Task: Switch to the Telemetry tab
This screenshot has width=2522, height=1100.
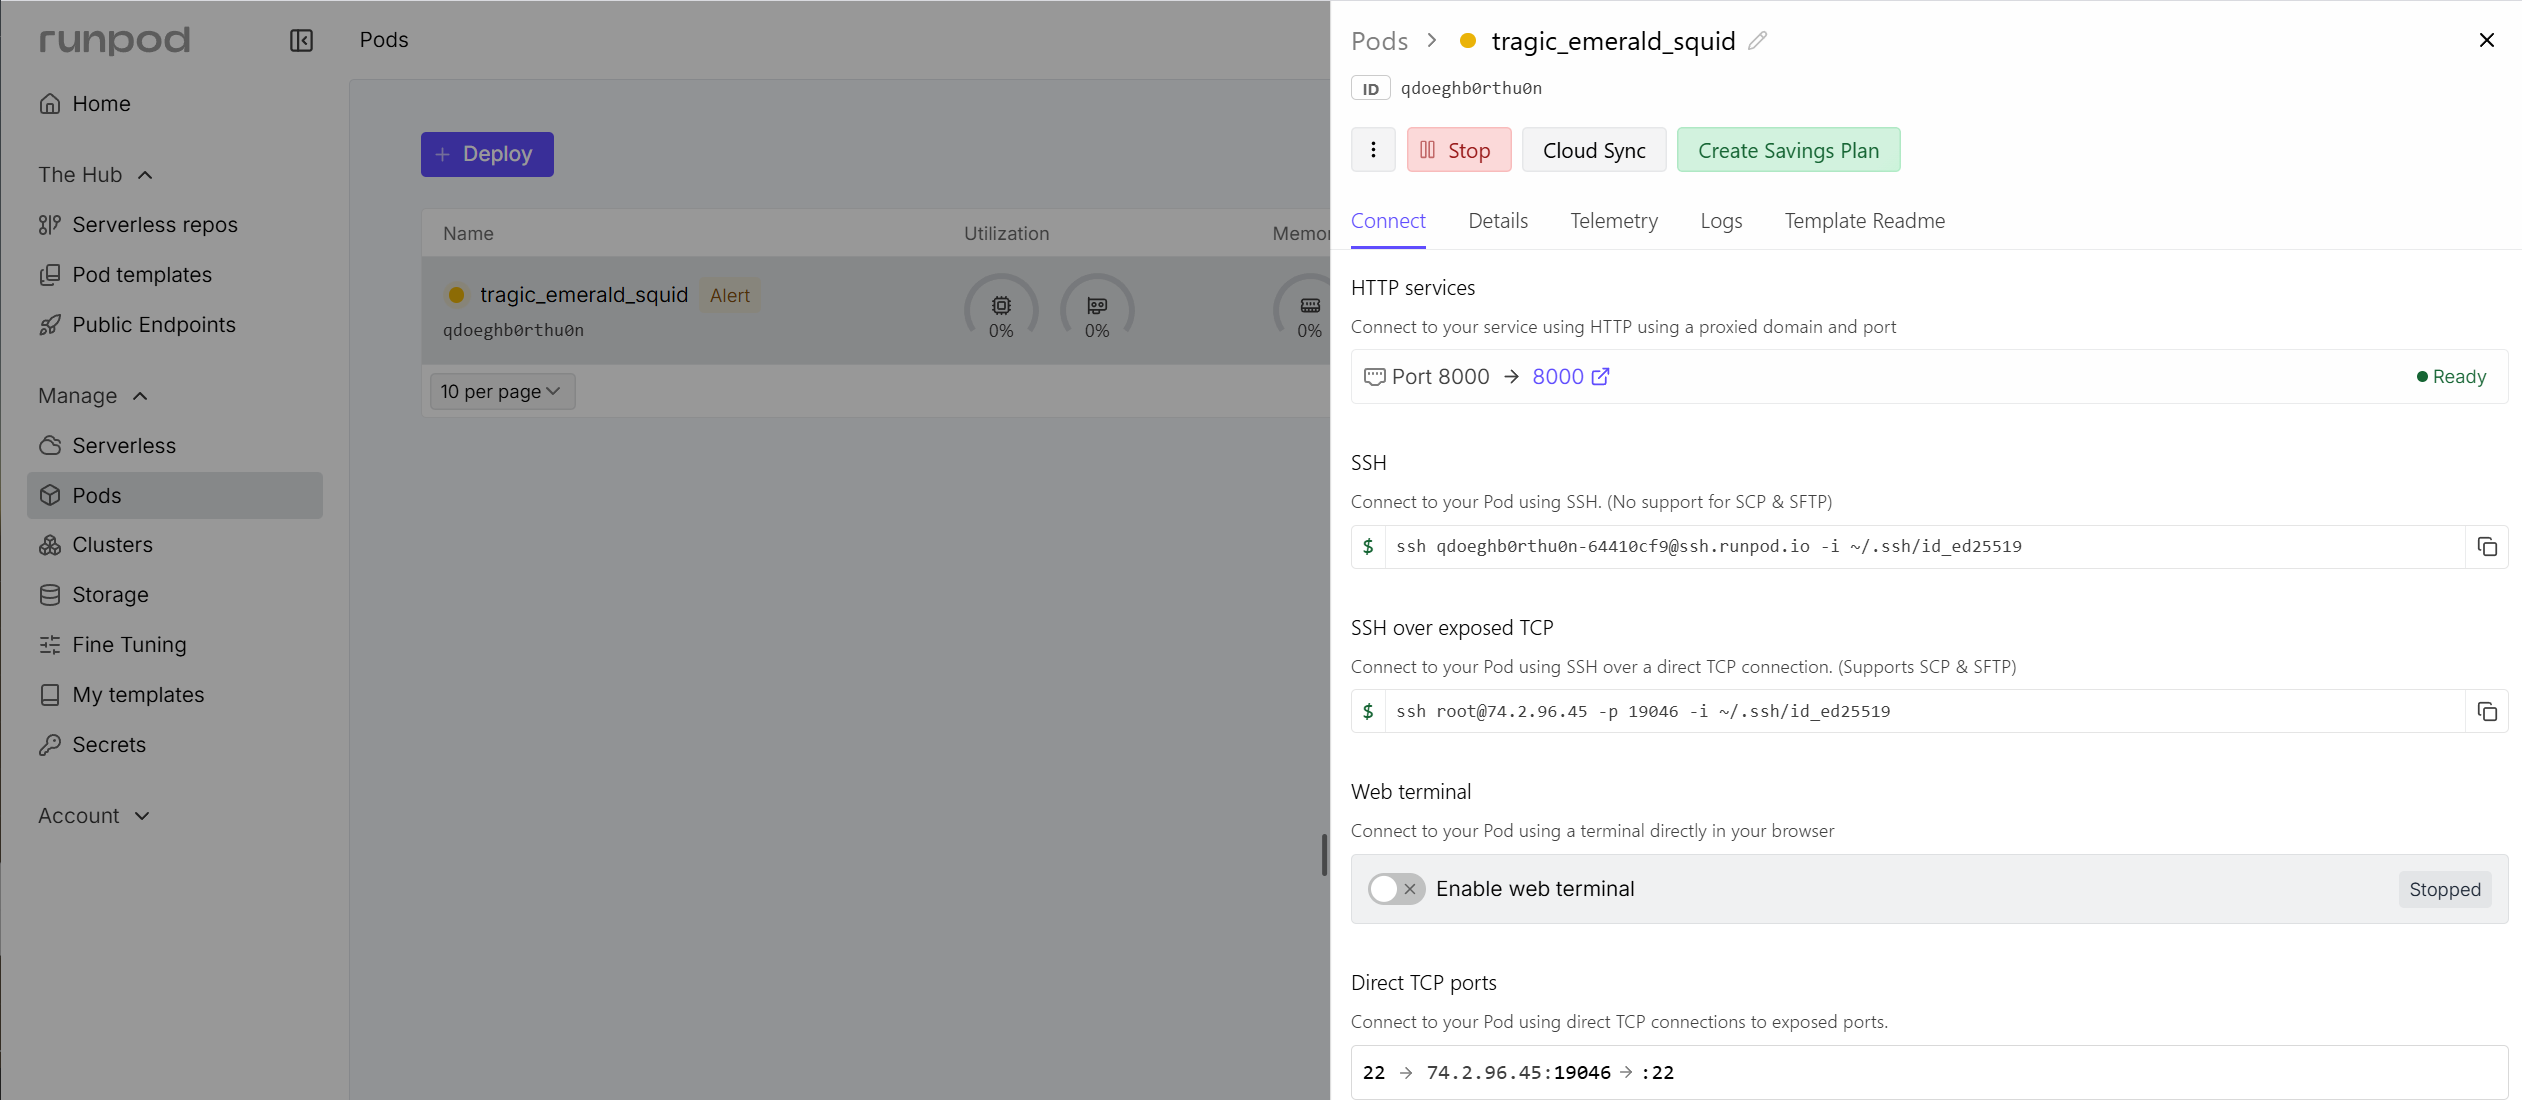Action: pyautogui.click(x=1613, y=221)
